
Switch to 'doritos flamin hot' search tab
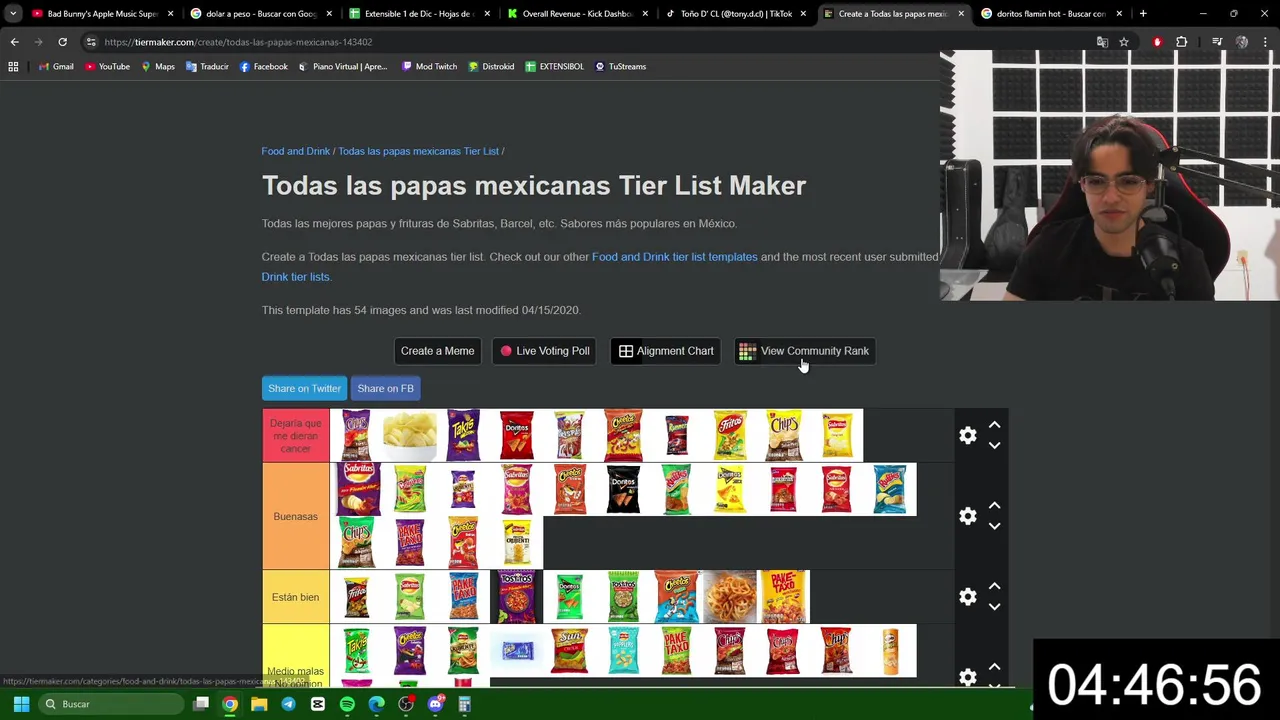click(1050, 14)
